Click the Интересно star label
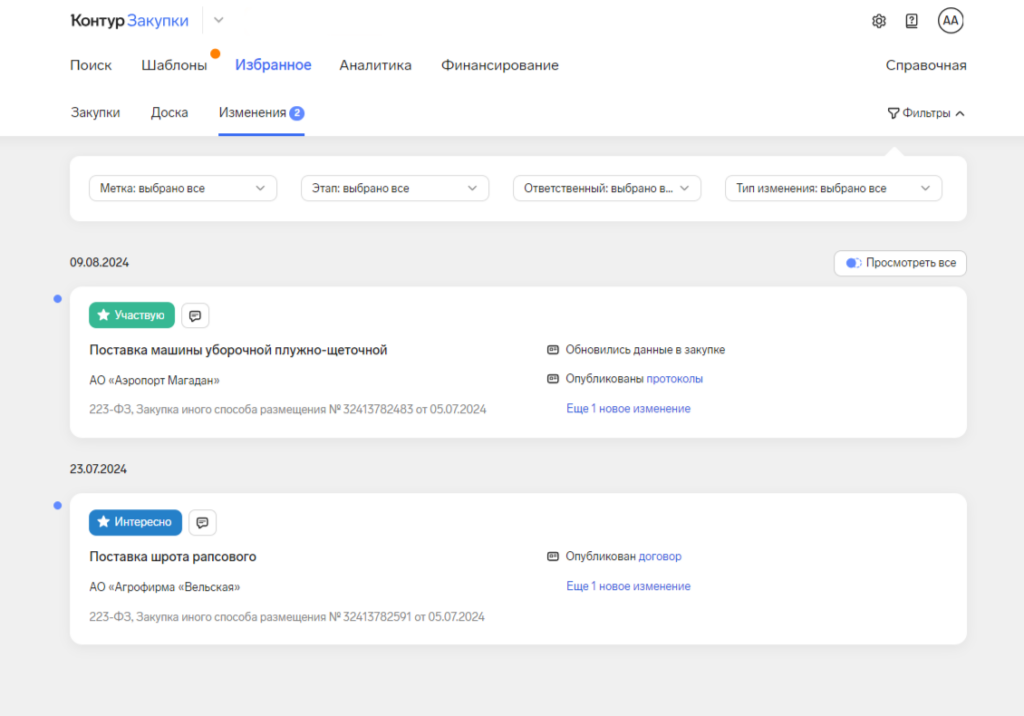This screenshot has height=716, width=1024. tap(135, 522)
